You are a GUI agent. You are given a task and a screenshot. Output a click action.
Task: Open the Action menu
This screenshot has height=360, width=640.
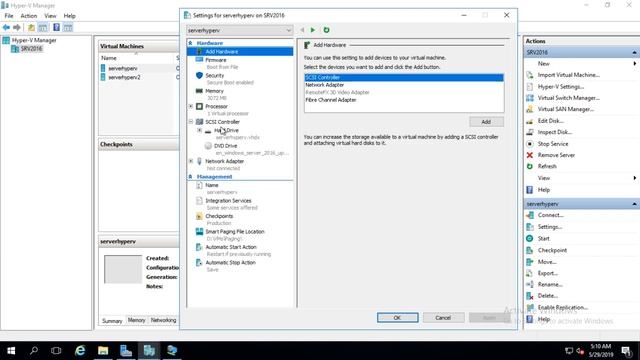tap(29, 16)
